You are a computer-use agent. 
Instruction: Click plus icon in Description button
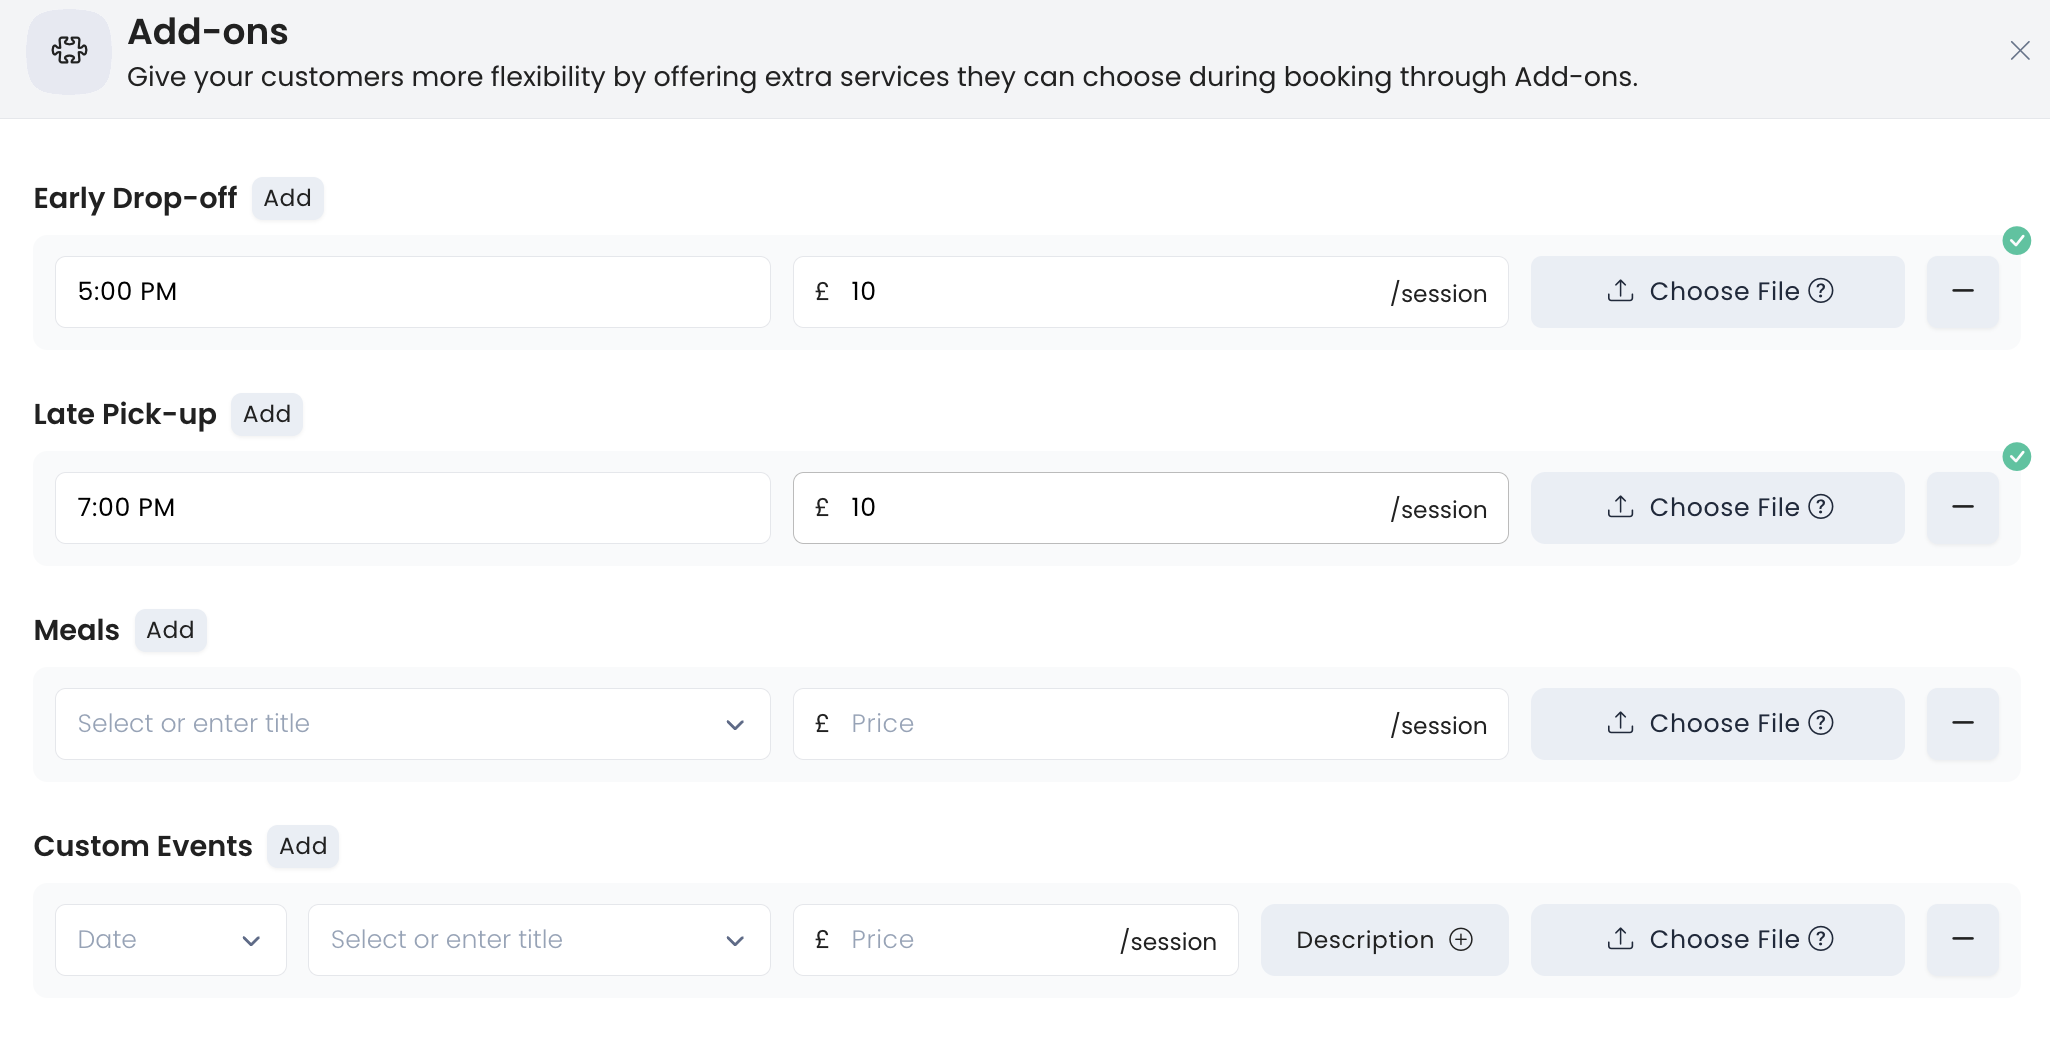[1461, 939]
